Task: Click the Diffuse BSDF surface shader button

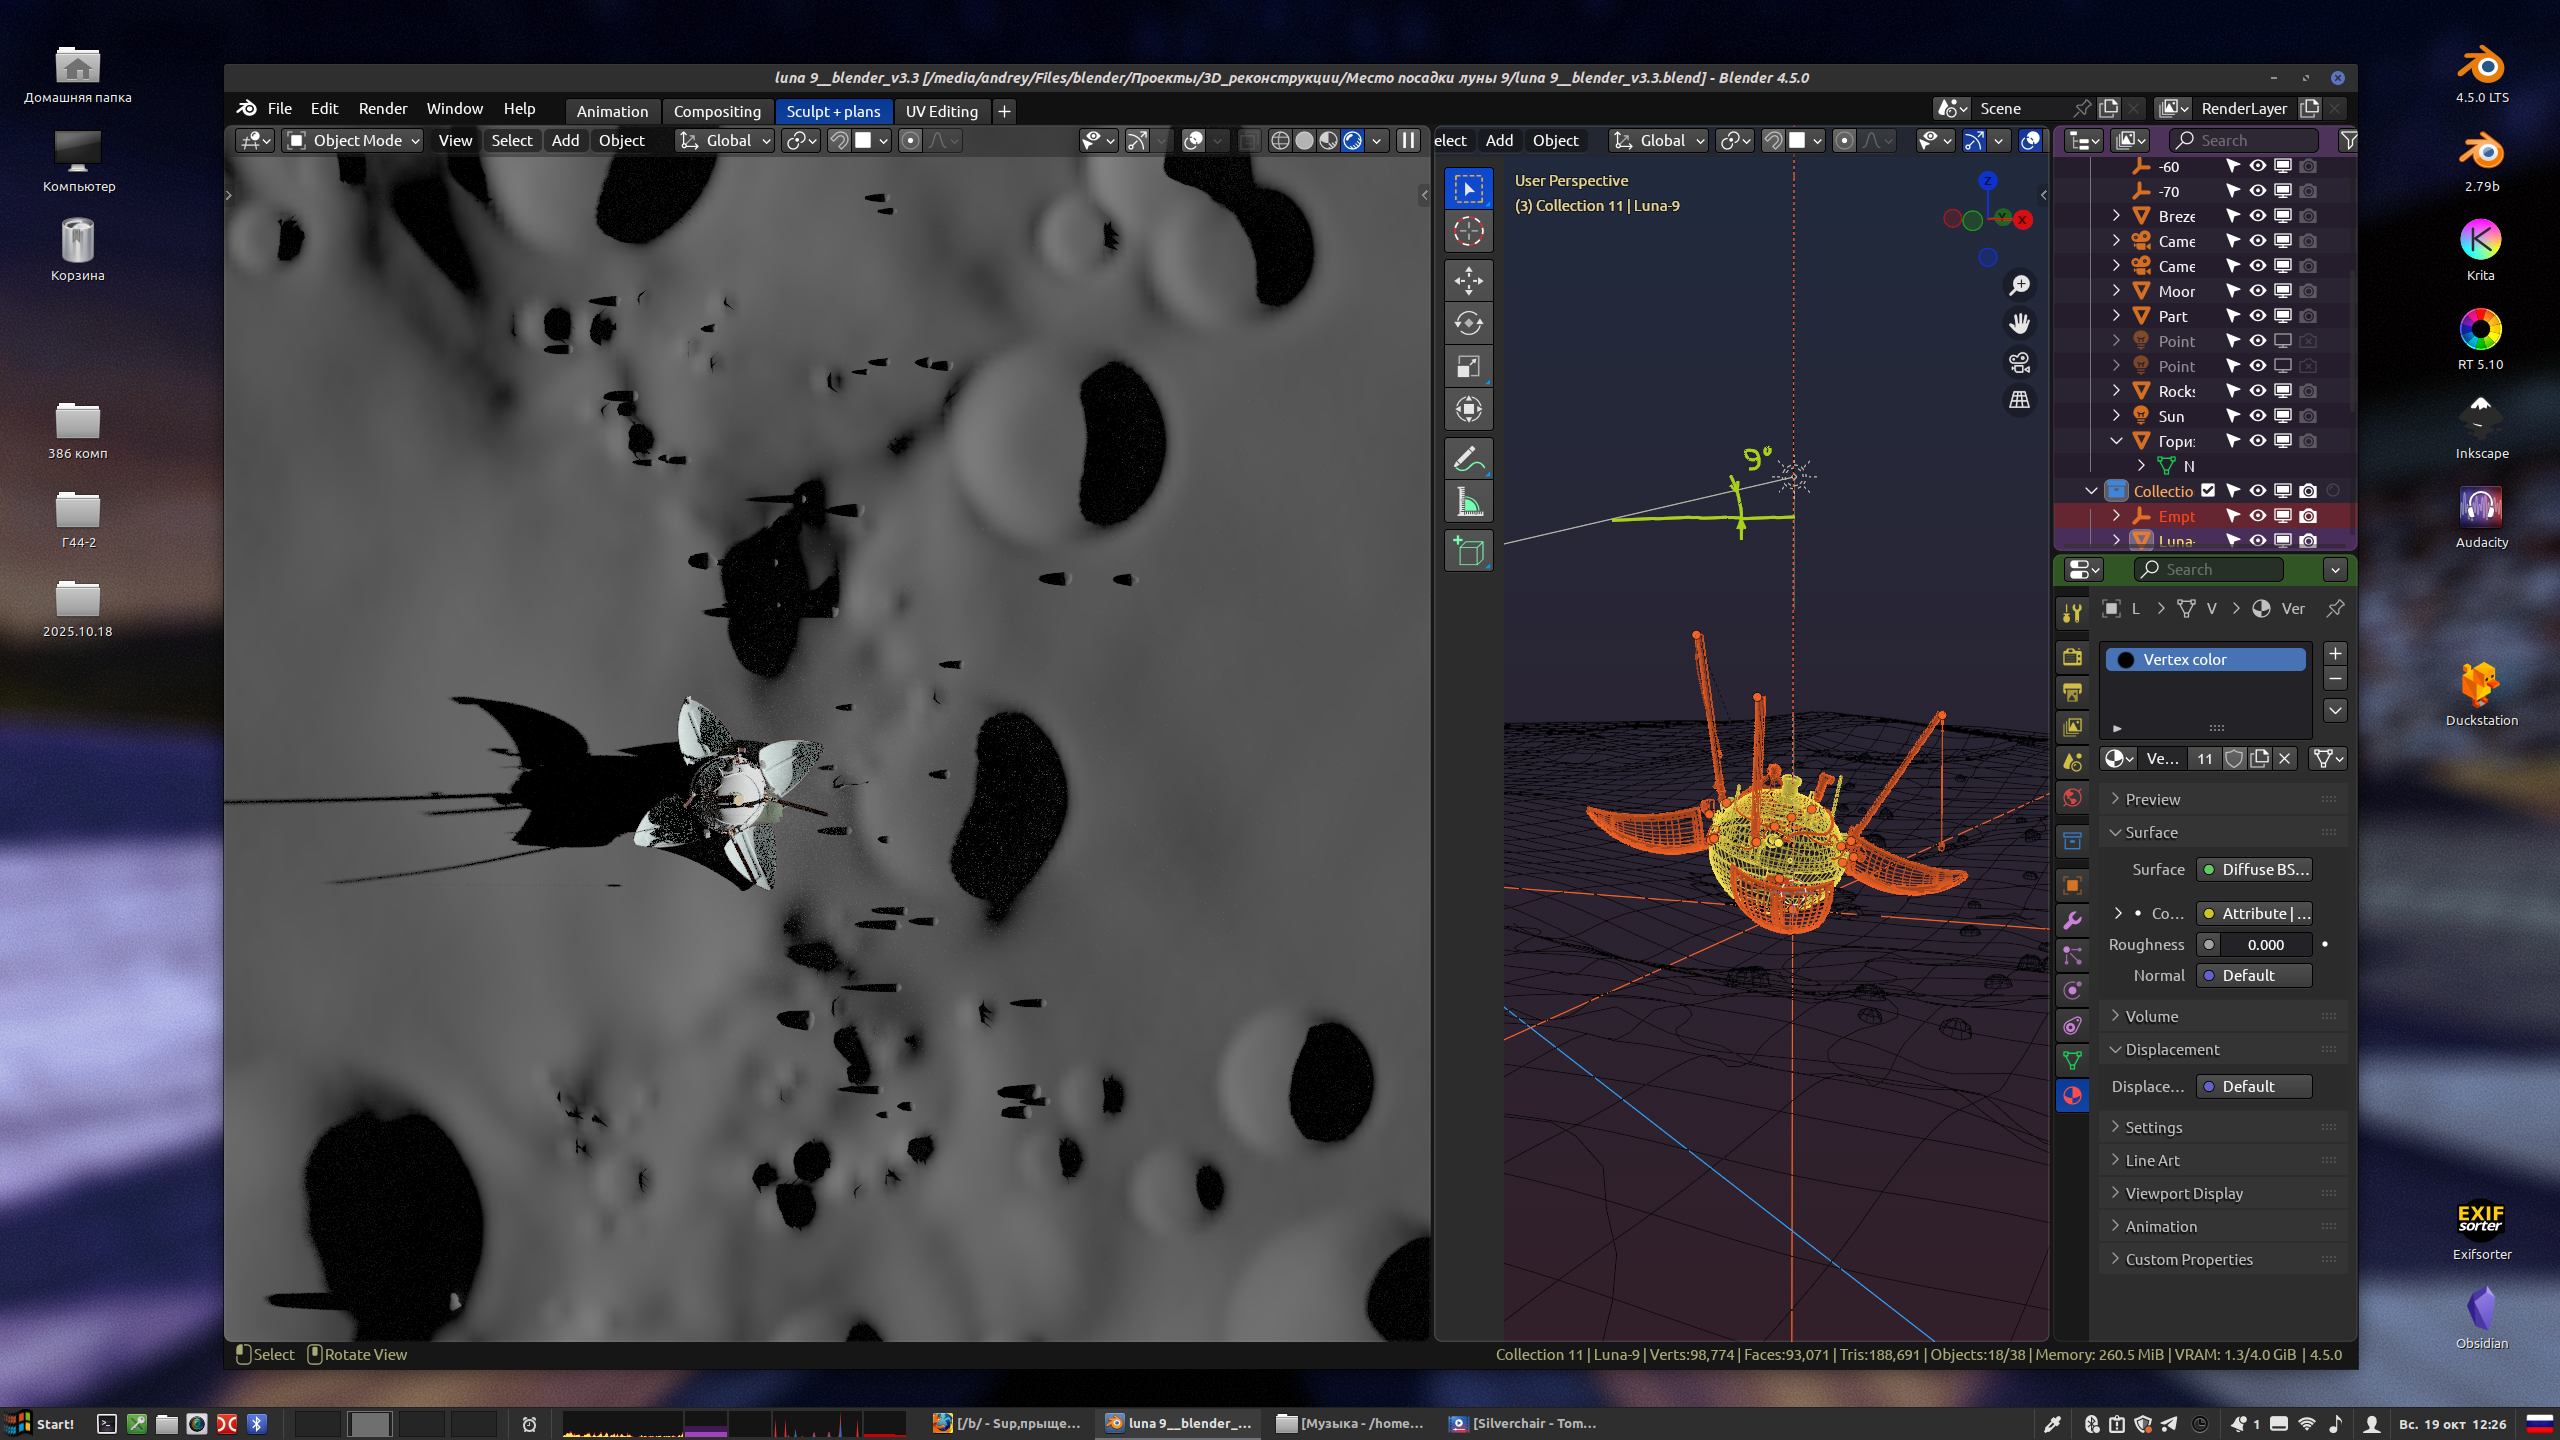Action: pyautogui.click(x=2254, y=869)
